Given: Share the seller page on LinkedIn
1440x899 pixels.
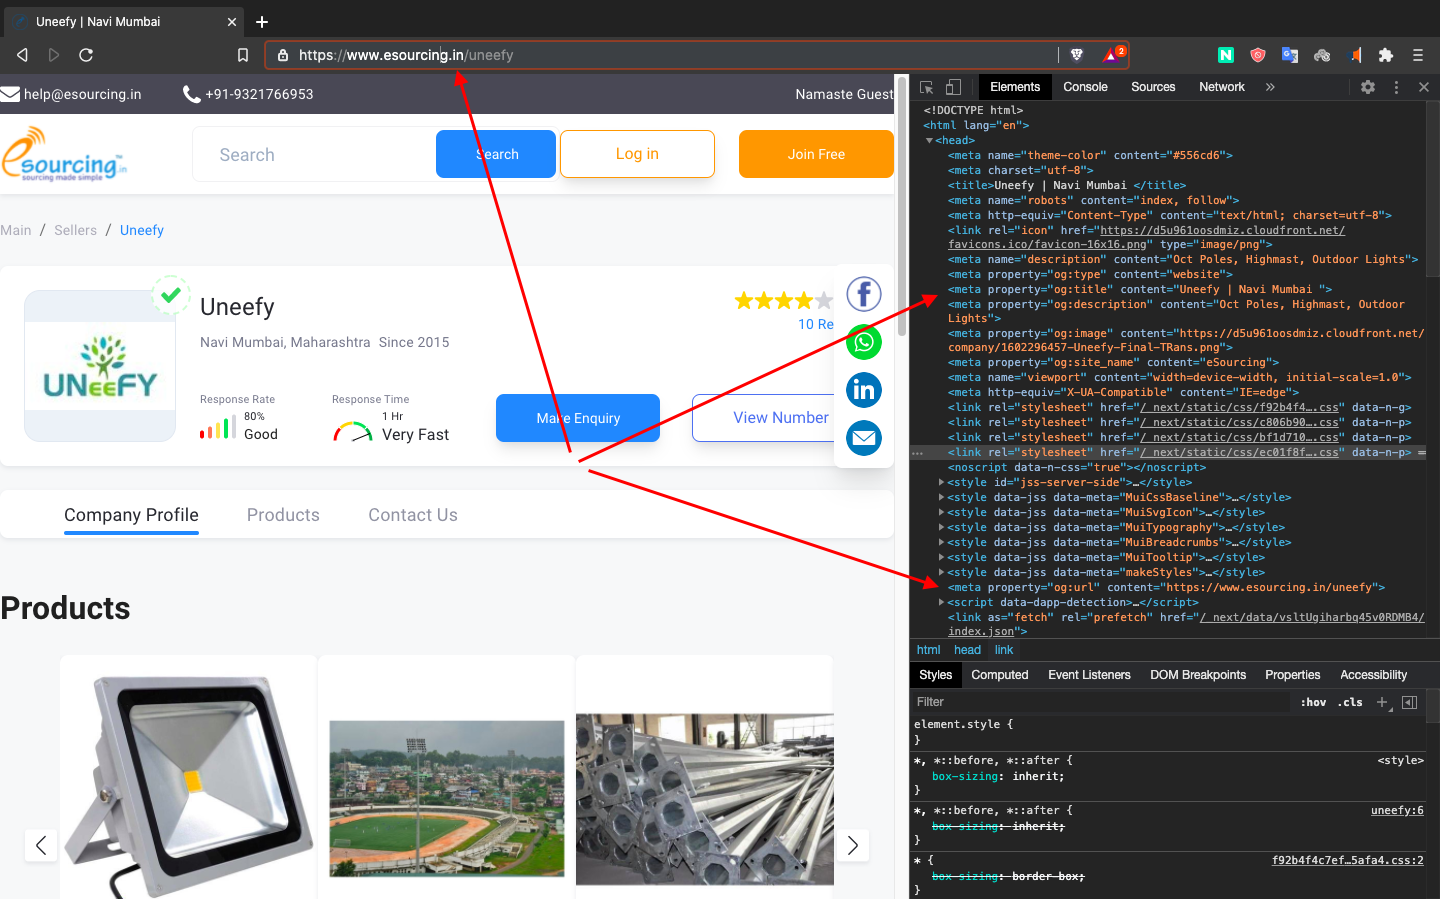Looking at the screenshot, I should pyautogui.click(x=864, y=390).
